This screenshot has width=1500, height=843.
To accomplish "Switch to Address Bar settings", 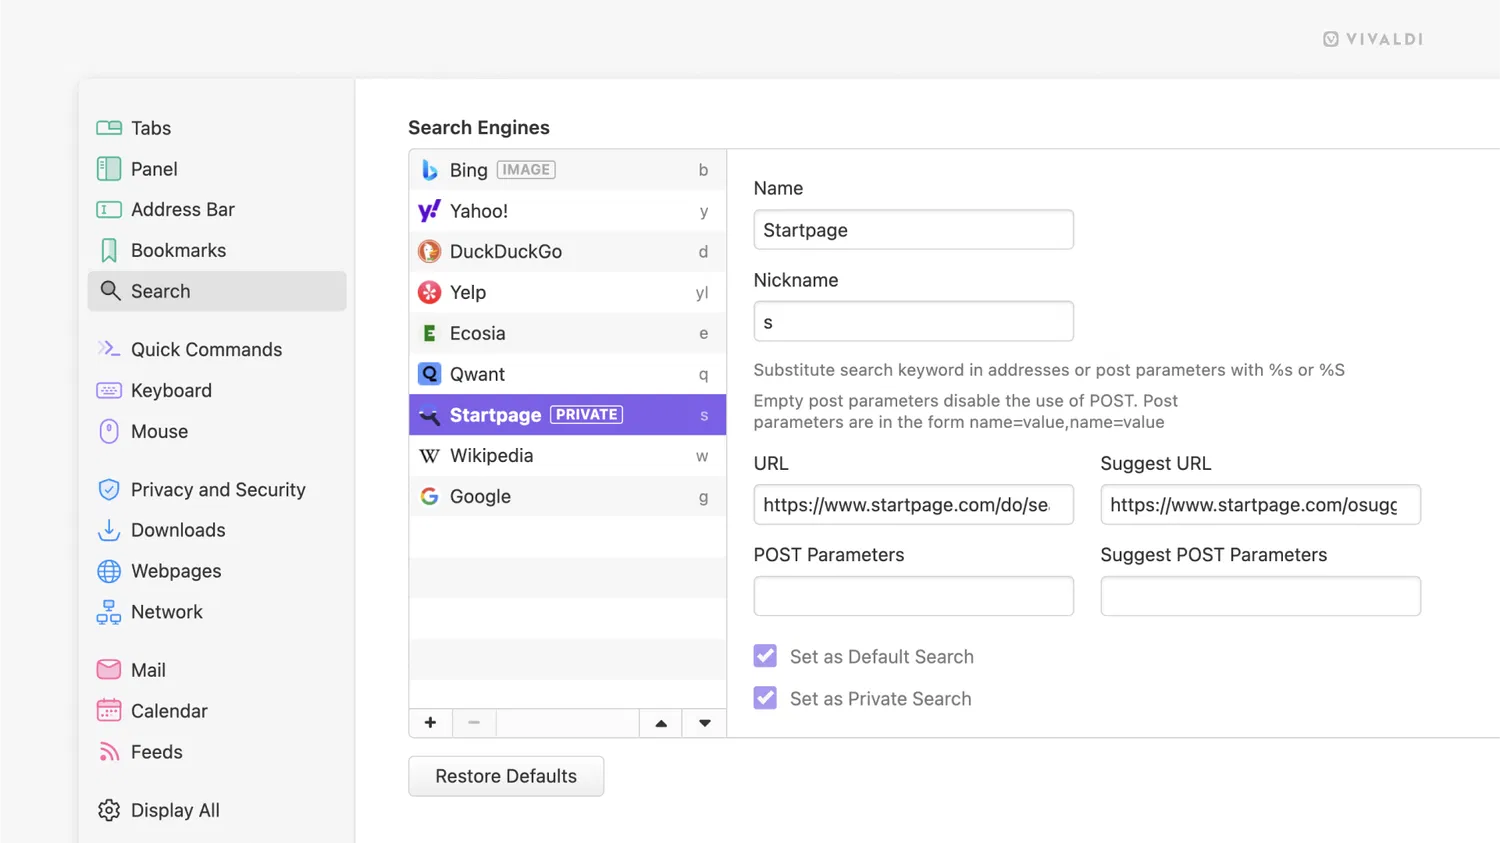I will [182, 210].
